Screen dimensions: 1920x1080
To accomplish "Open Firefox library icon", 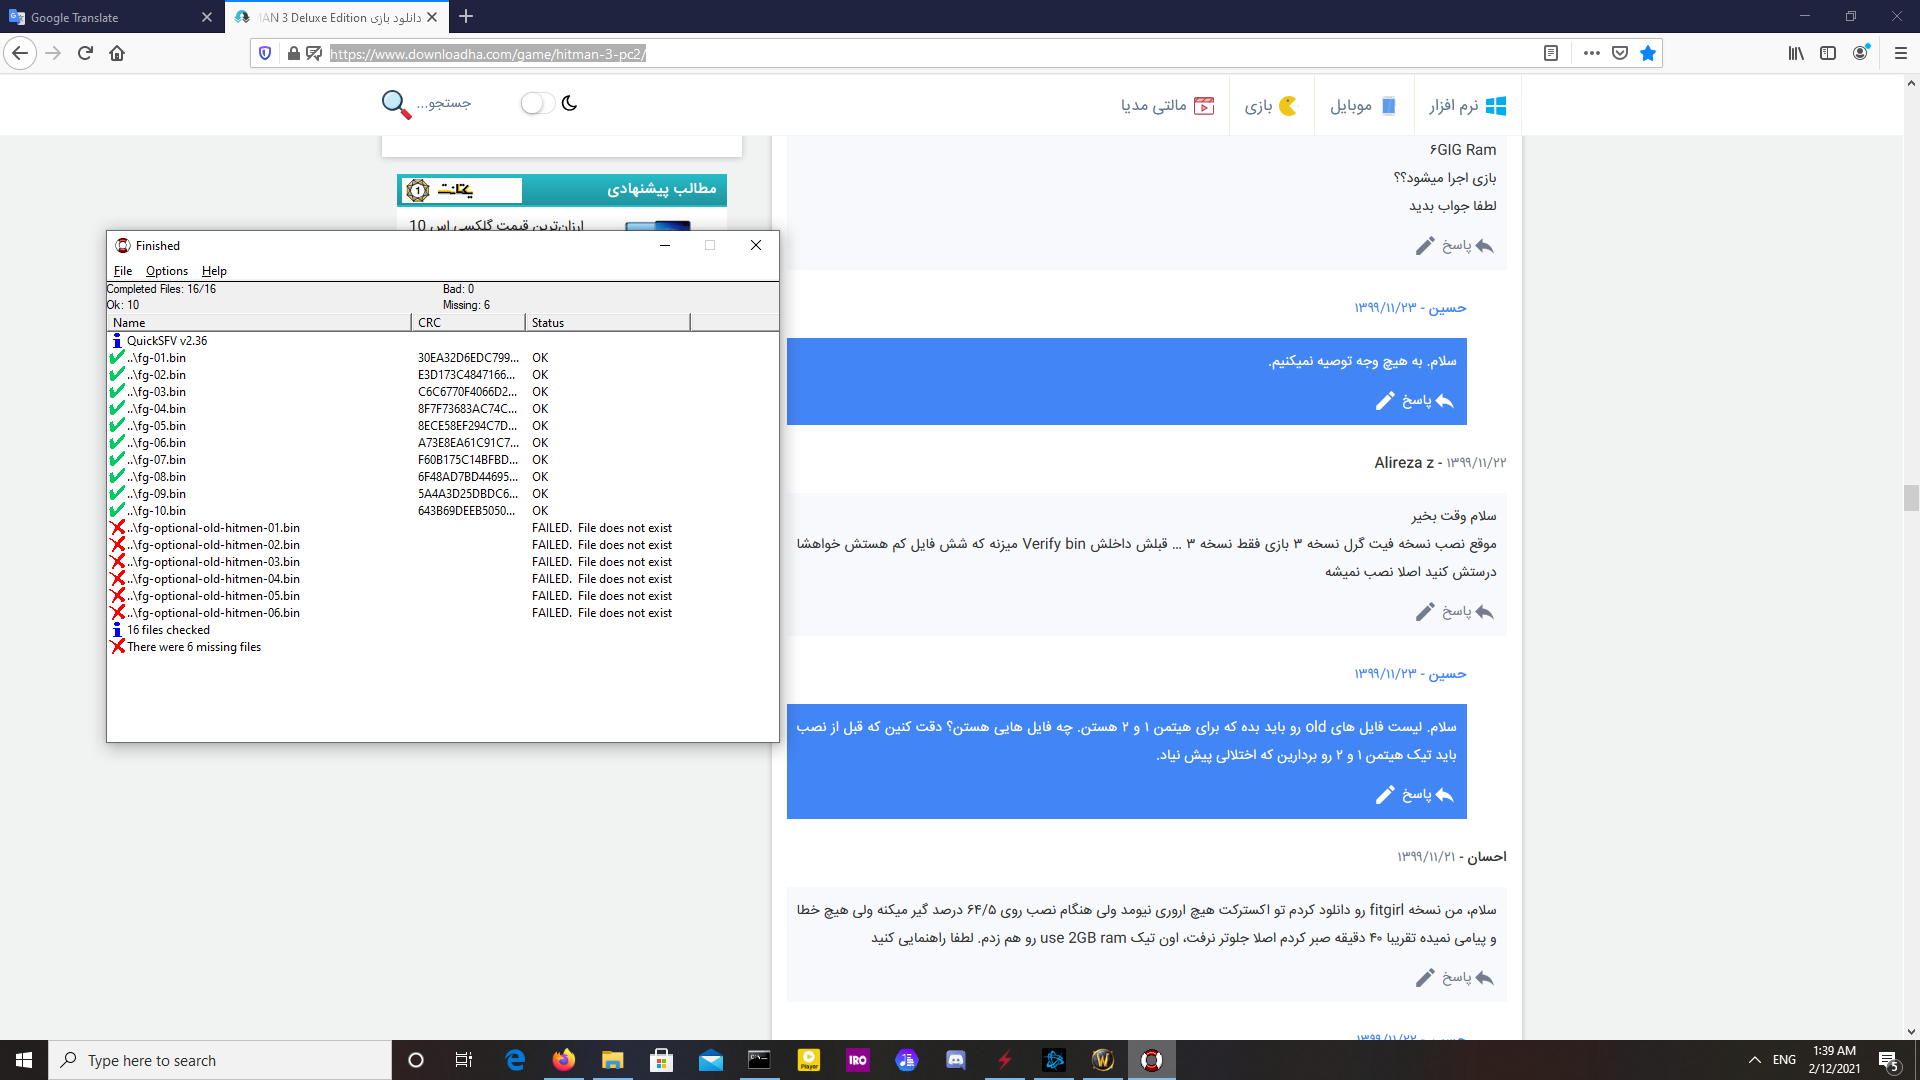I will tap(1796, 53).
